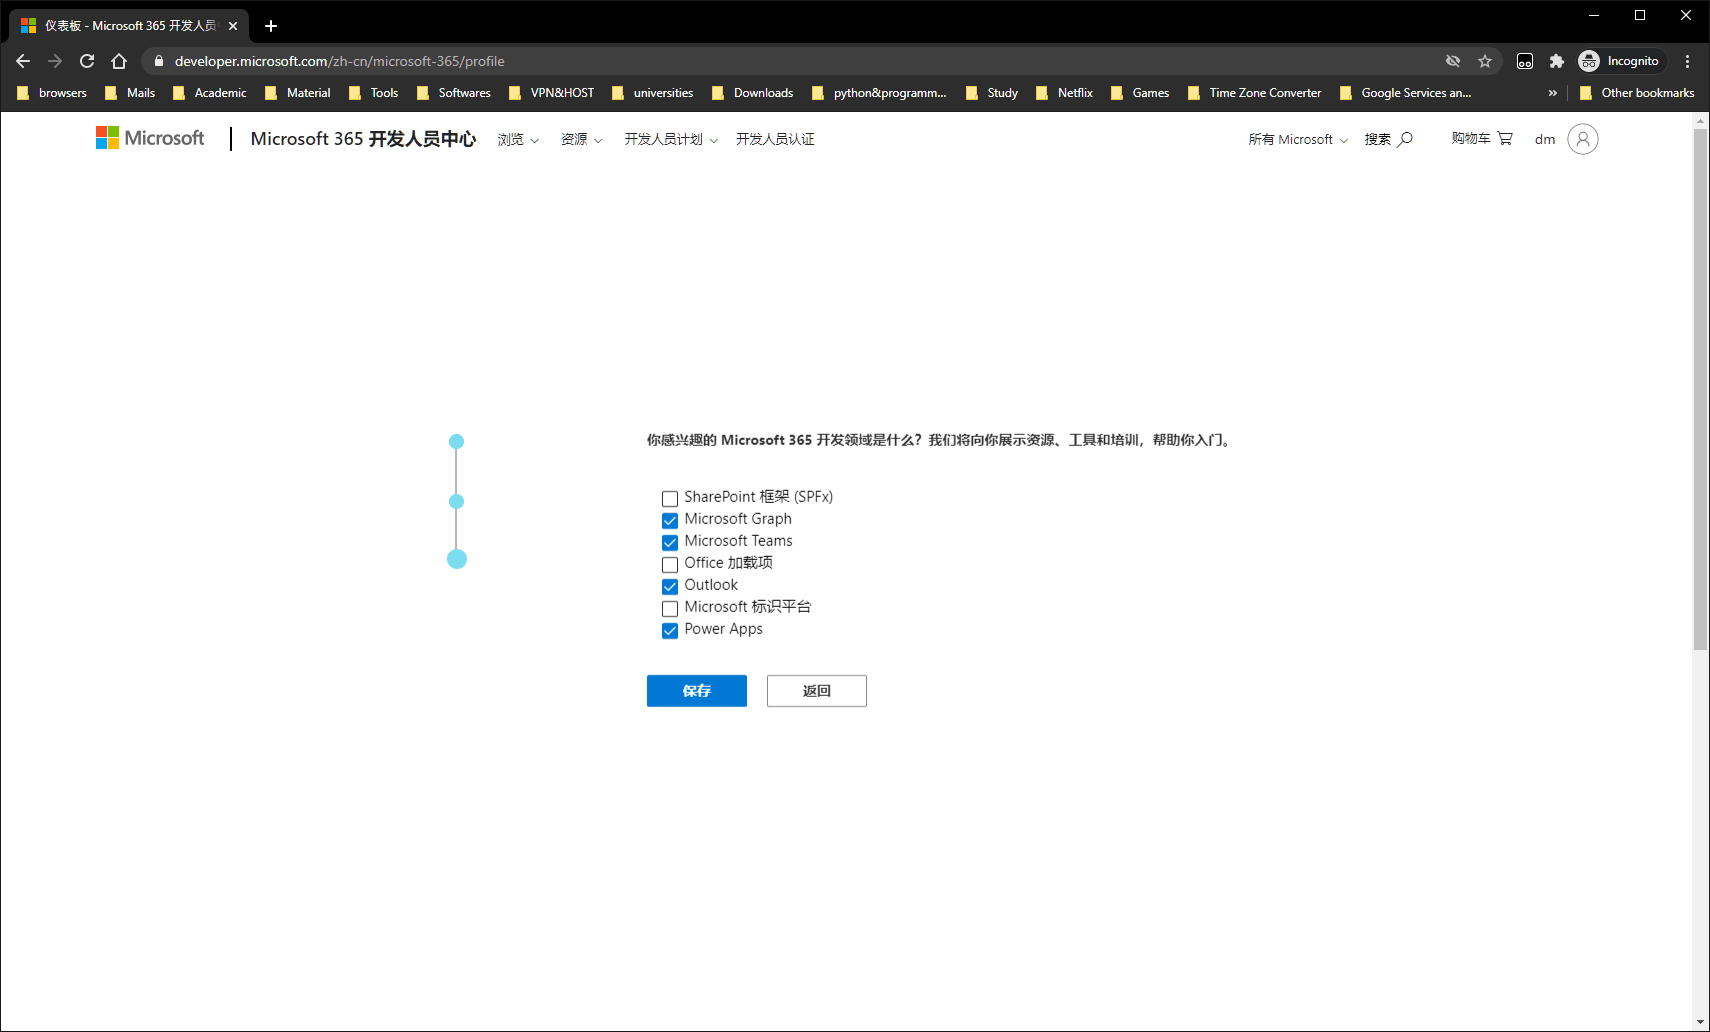
Task: Click the Microsoft logo
Action: (150, 138)
